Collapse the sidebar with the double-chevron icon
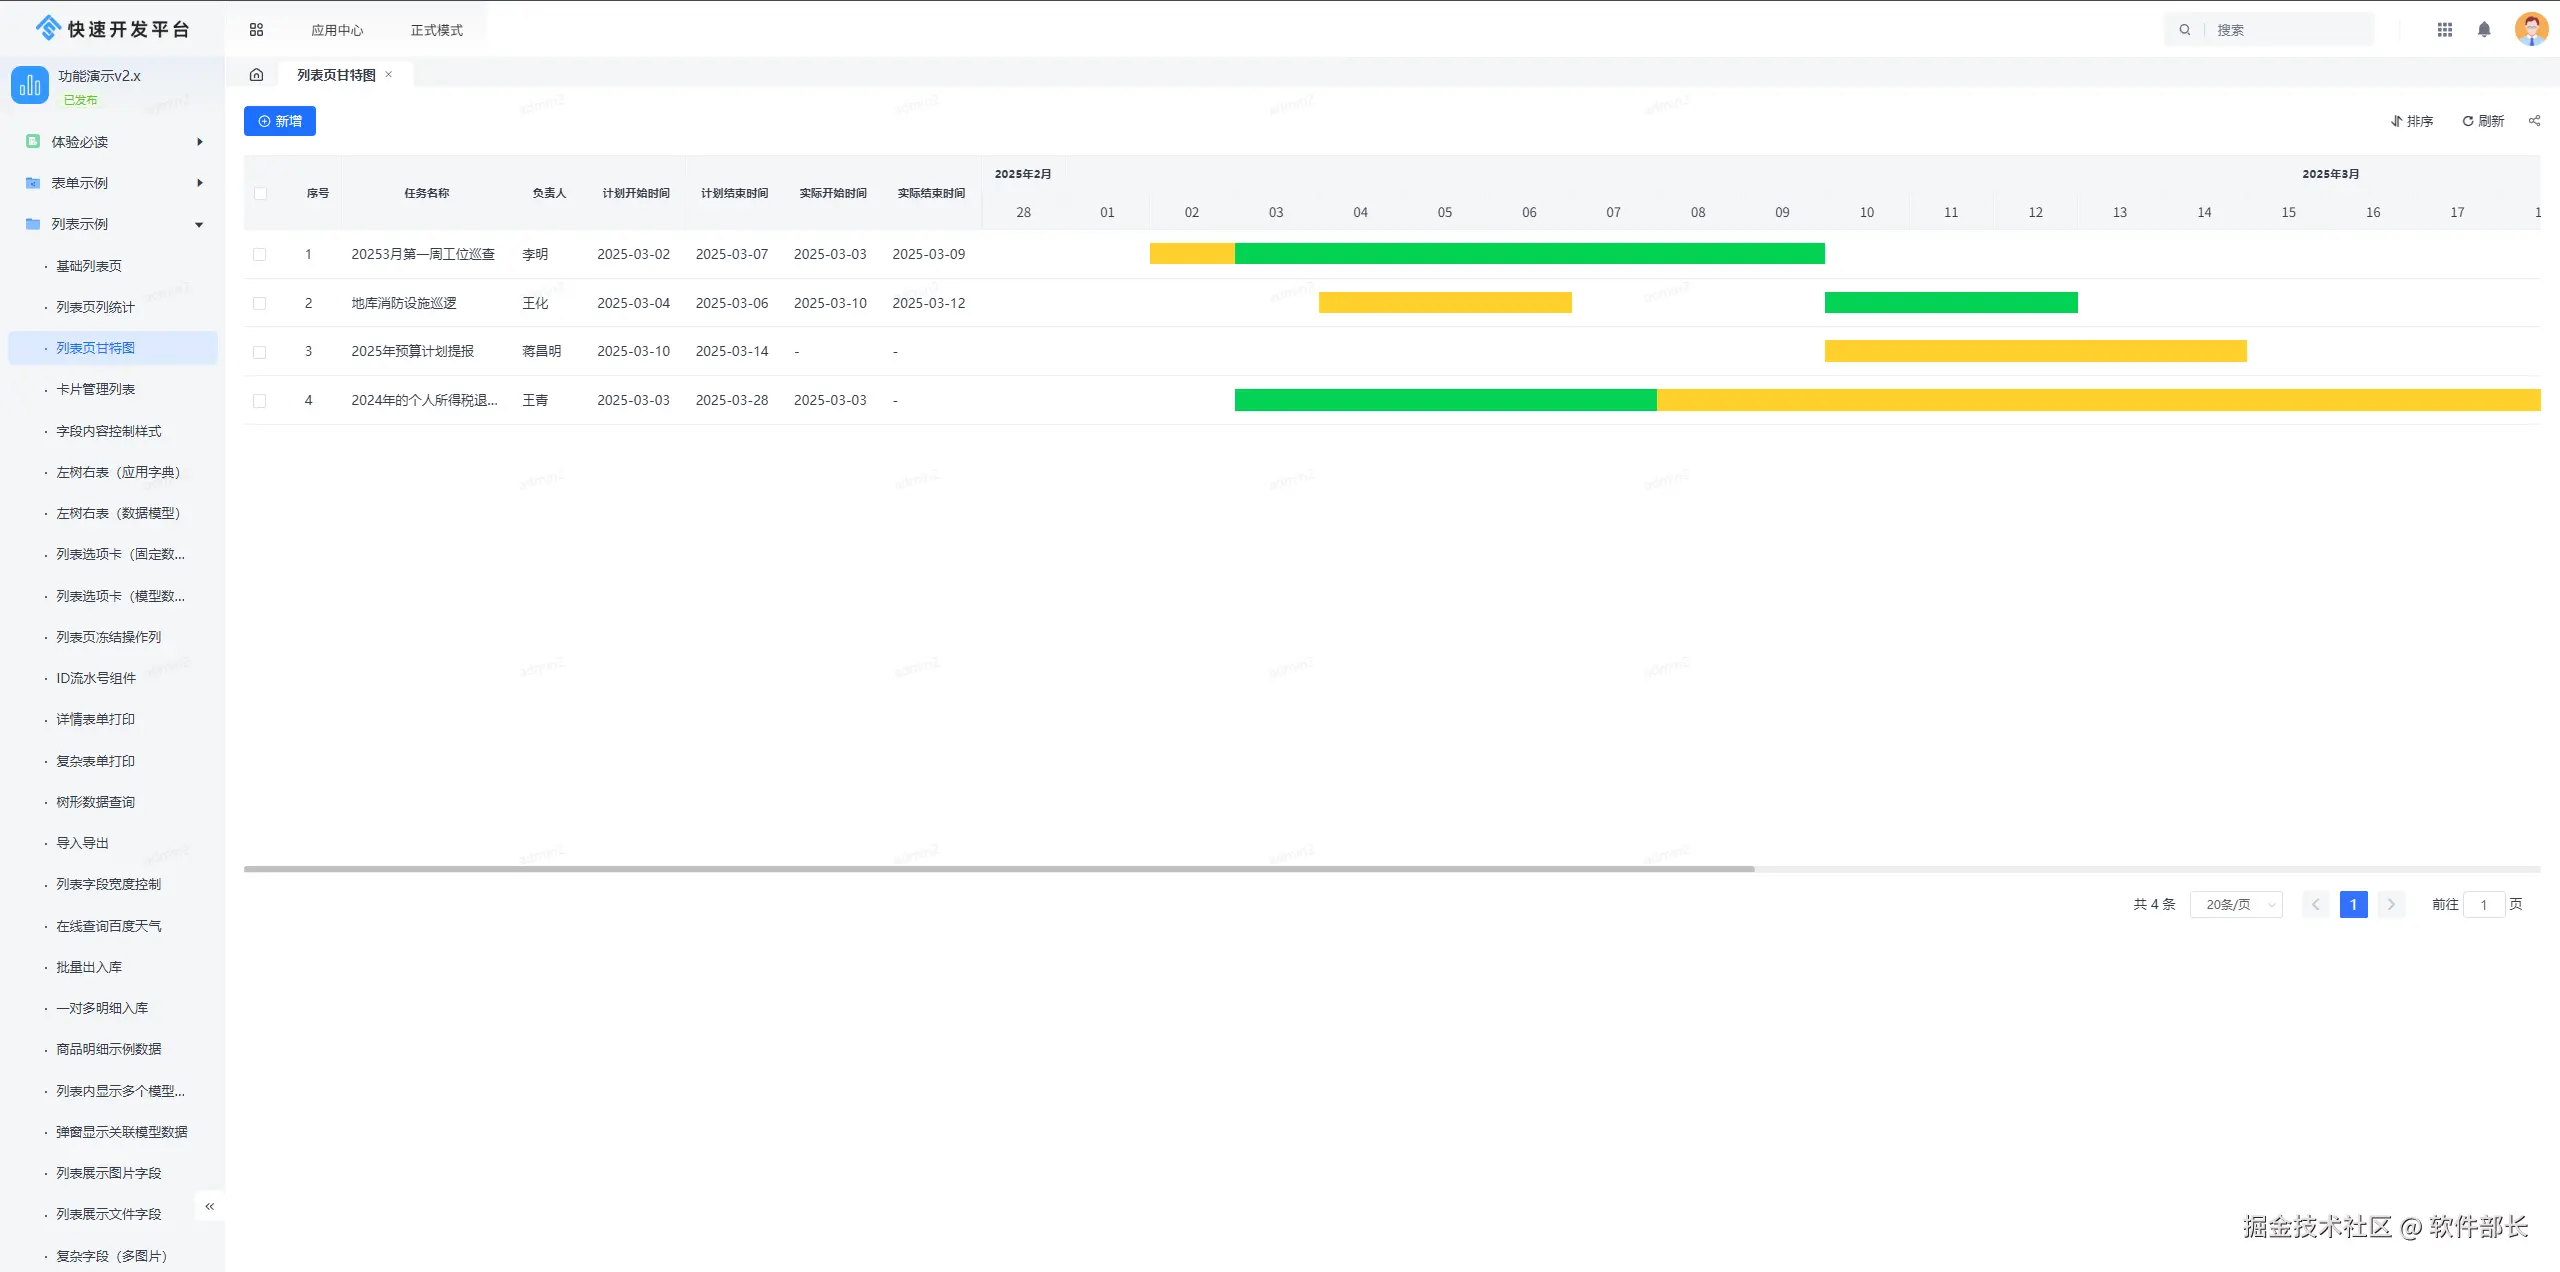Image resolution: width=2560 pixels, height=1272 pixels. pyautogui.click(x=210, y=1206)
